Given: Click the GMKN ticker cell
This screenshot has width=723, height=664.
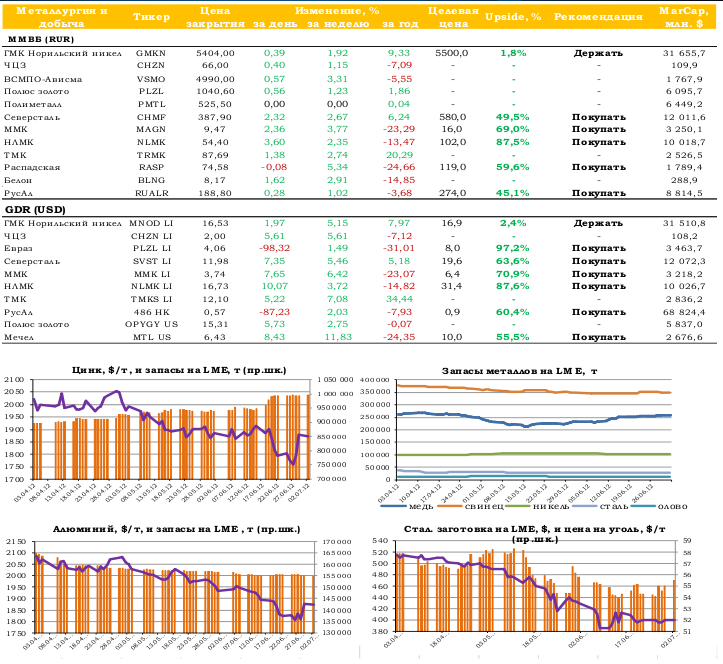Looking at the screenshot, I should 151,53.
